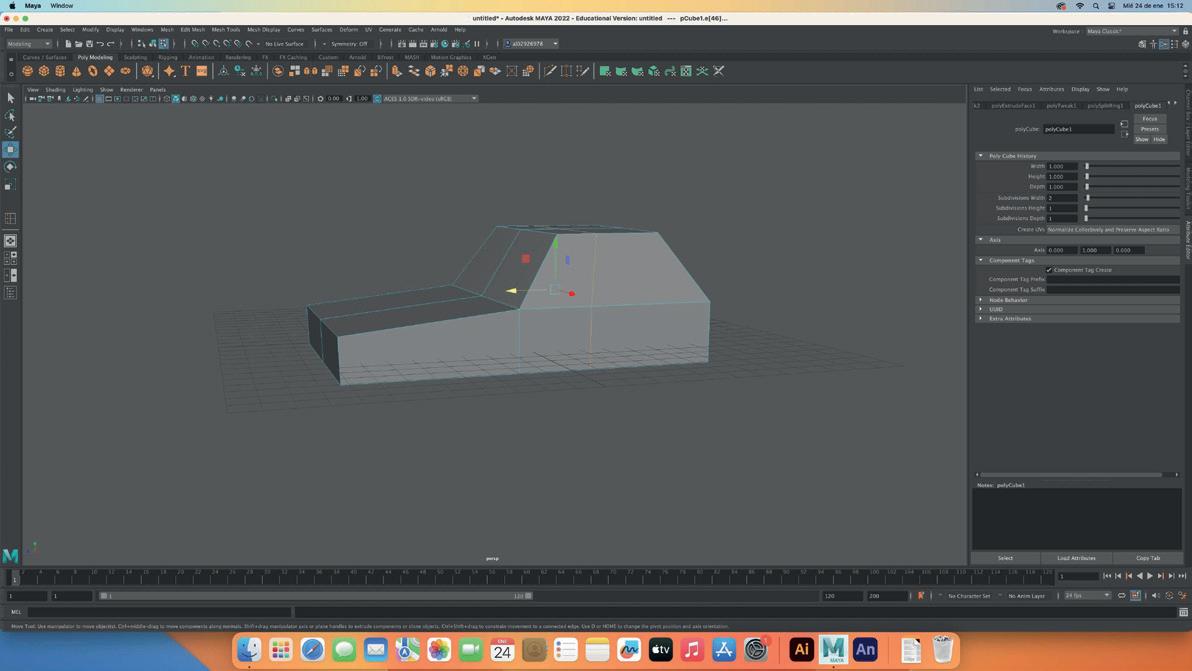Choose the Select tool in the toolbox

pos(10,98)
